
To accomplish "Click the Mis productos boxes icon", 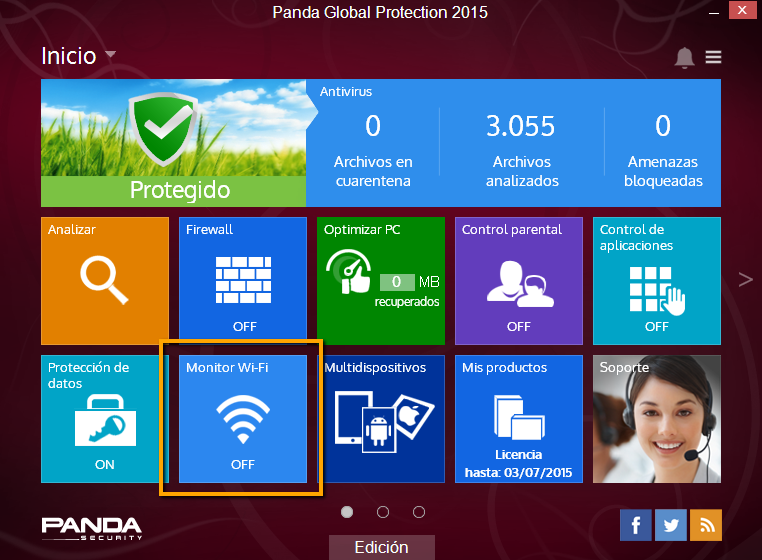I will [x=519, y=417].
